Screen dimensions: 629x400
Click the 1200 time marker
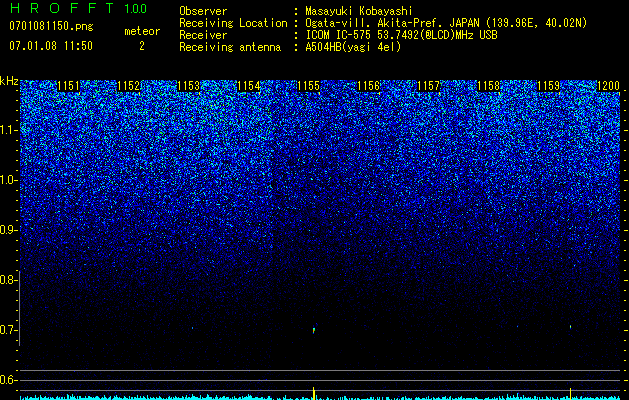pos(609,86)
